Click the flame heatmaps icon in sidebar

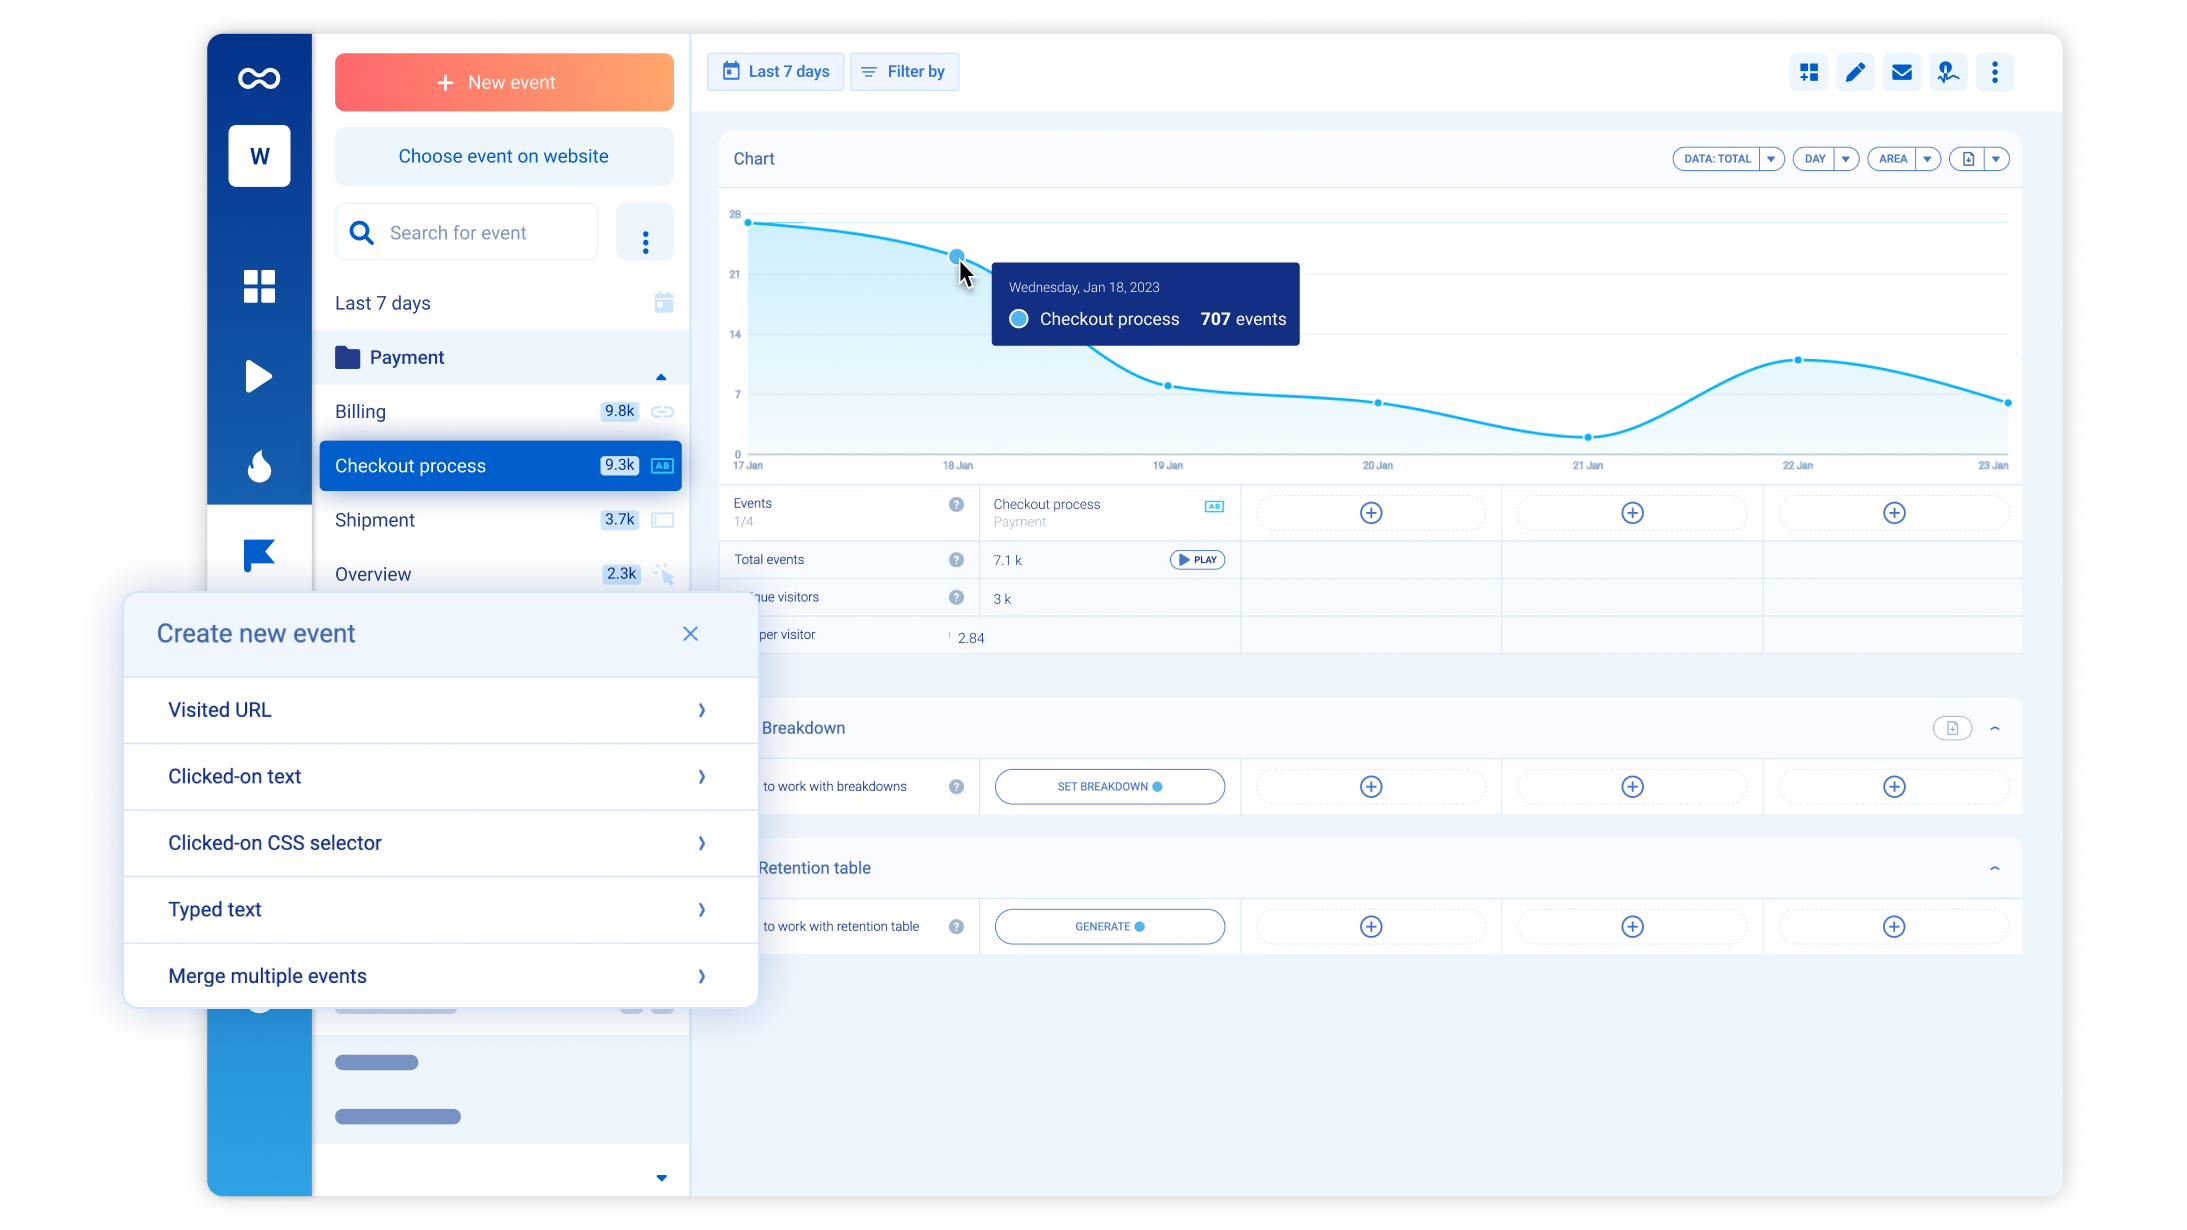tap(259, 466)
